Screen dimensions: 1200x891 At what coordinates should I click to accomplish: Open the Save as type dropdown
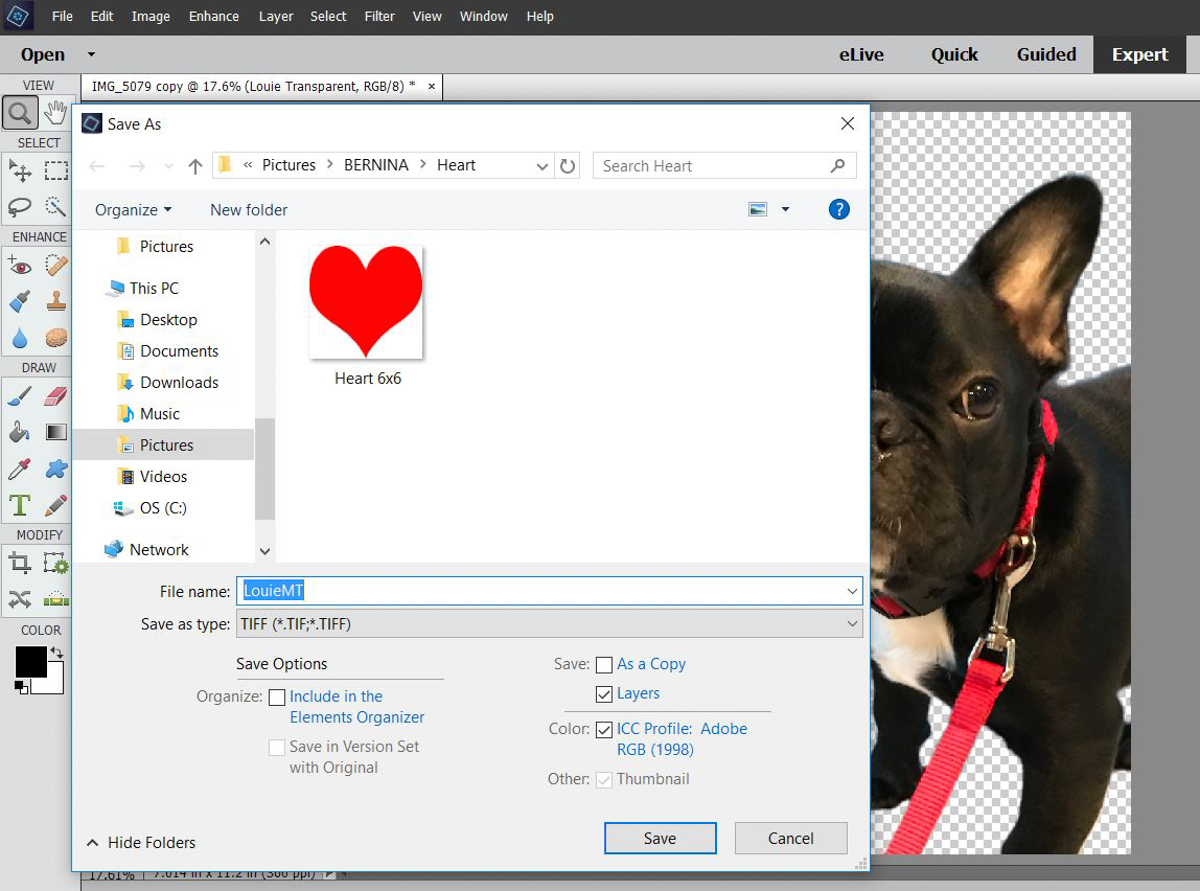pos(549,624)
